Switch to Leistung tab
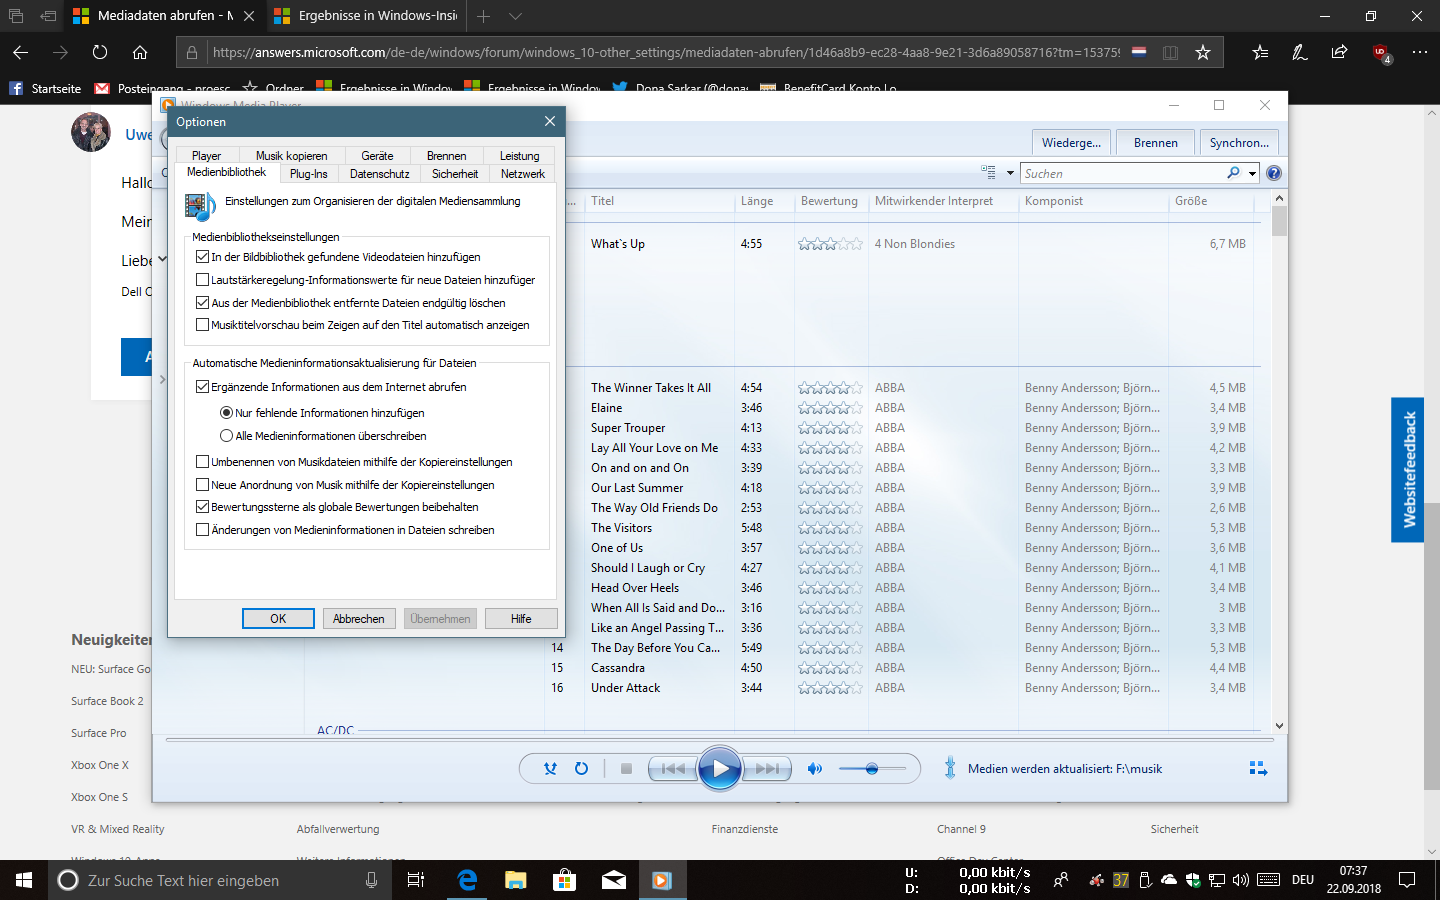The height and width of the screenshot is (900, 1440). pos(520,155)
